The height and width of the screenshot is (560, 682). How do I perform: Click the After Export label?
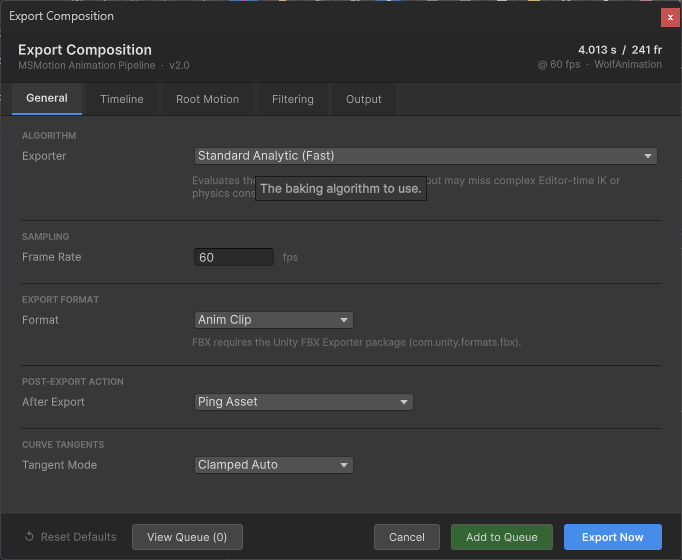(53, 402)
